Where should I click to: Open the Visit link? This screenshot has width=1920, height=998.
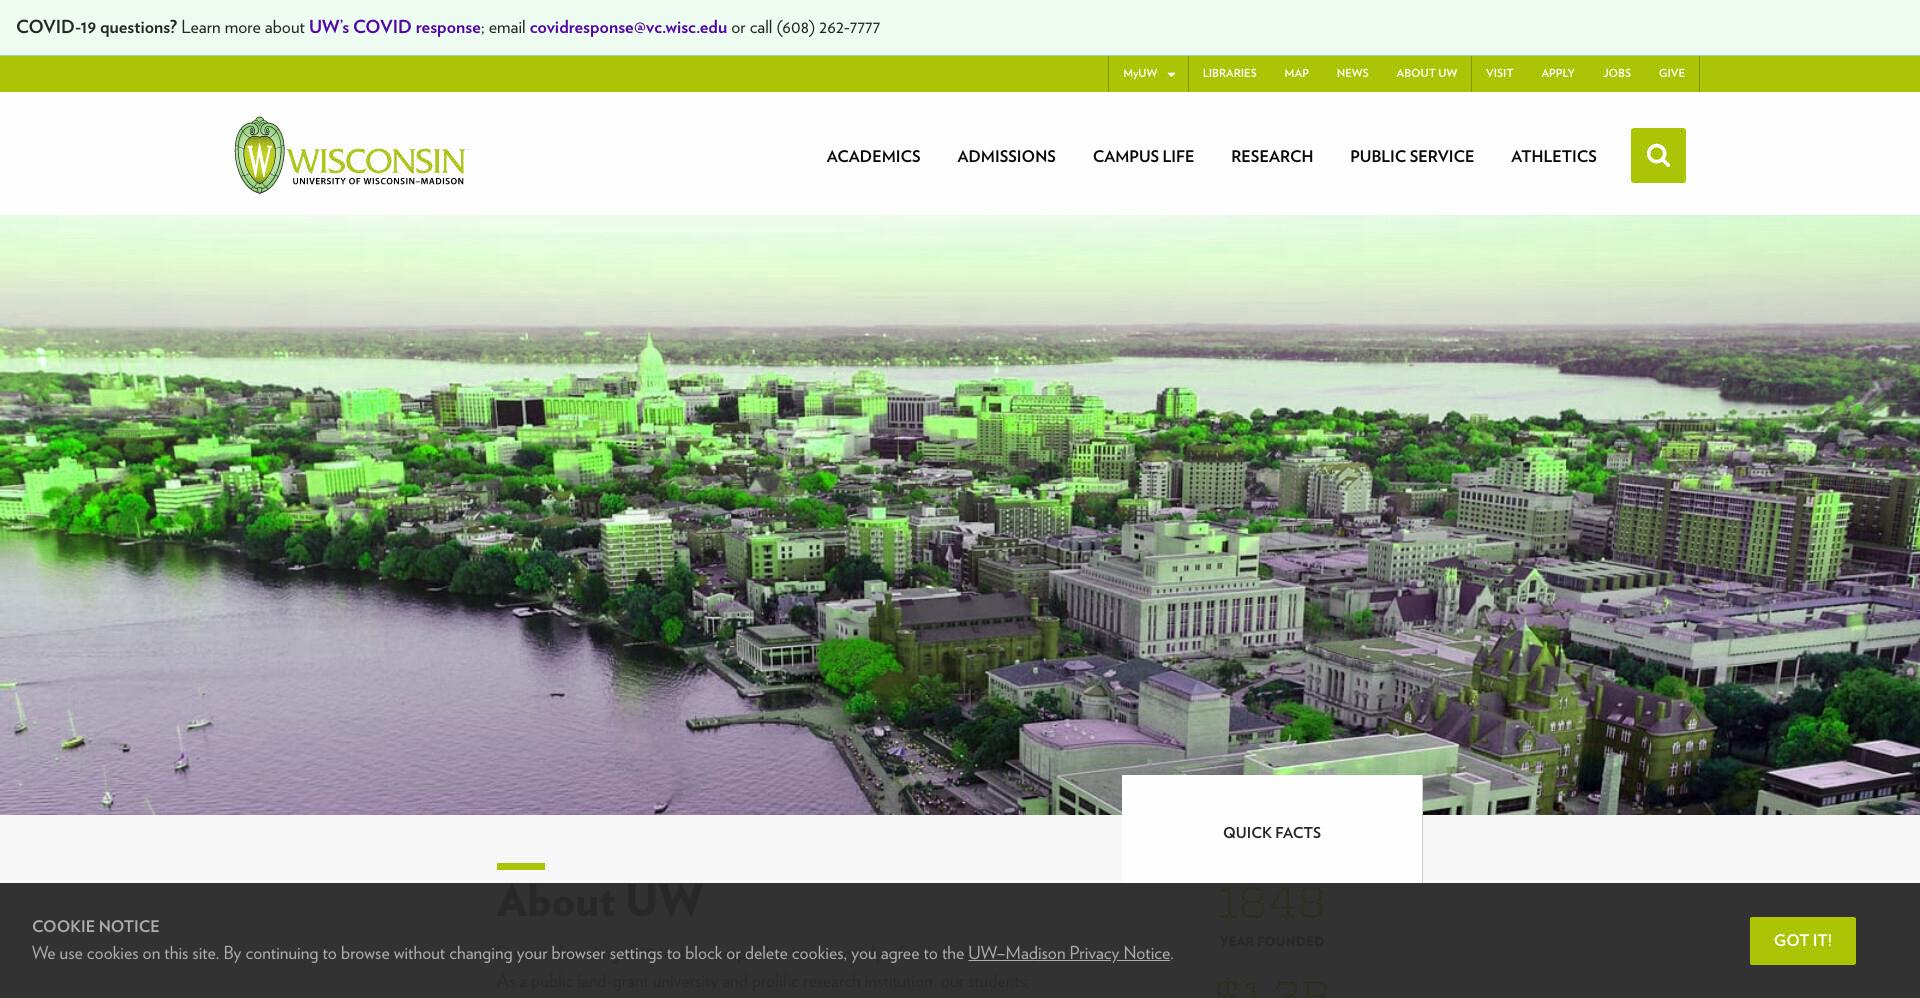[1499, 73]
